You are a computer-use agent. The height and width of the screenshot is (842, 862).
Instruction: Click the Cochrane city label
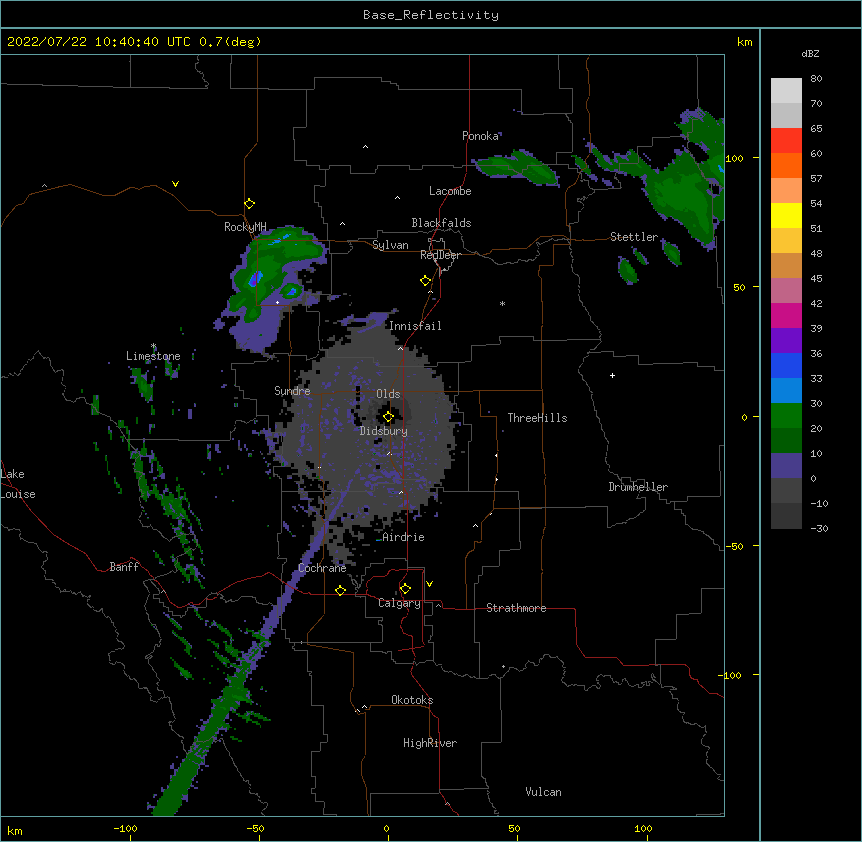tap(322, 568)
